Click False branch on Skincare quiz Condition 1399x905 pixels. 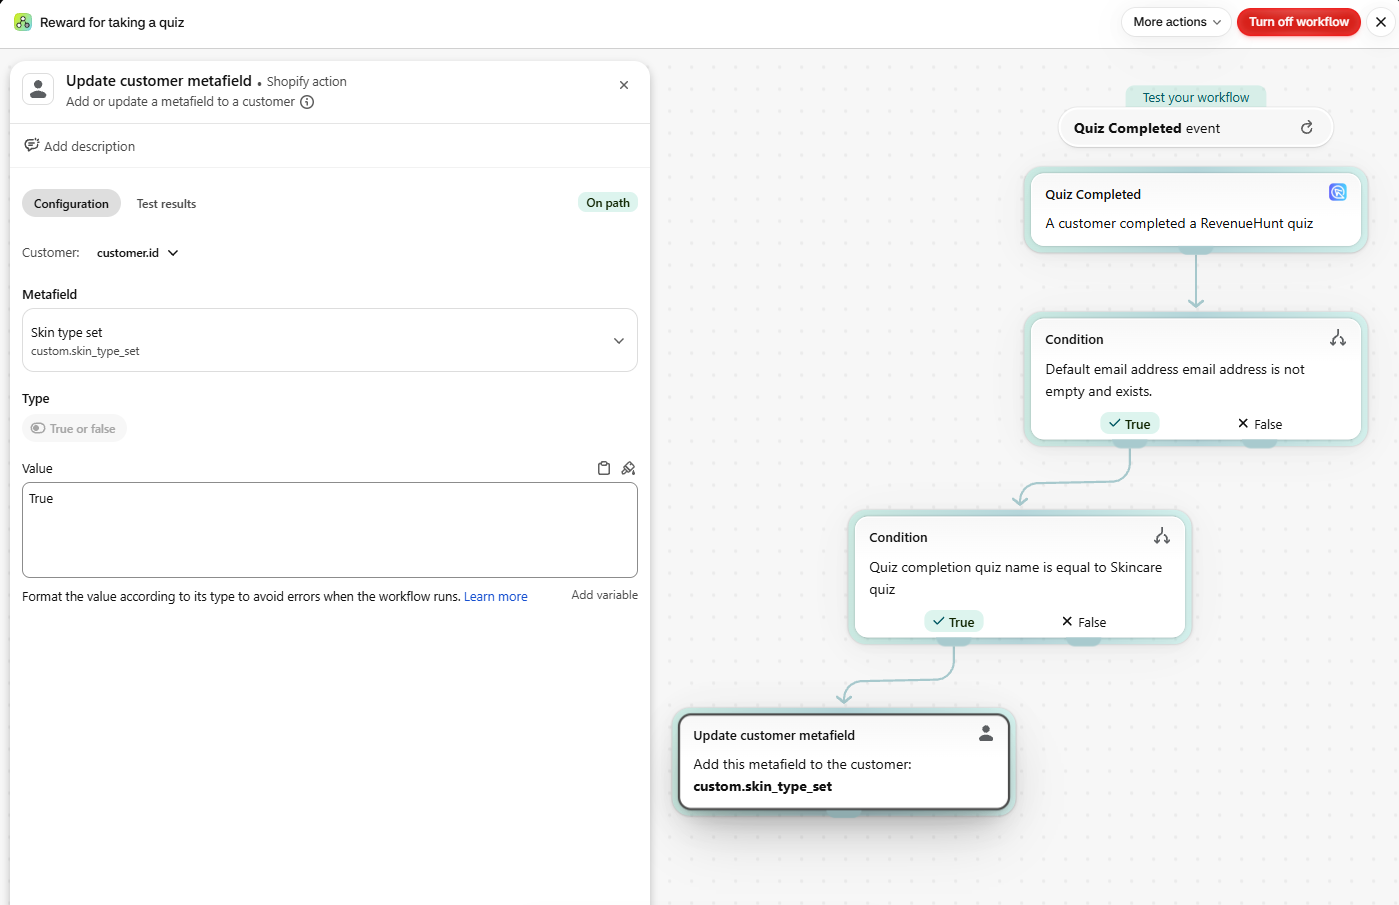[1084, 622]
